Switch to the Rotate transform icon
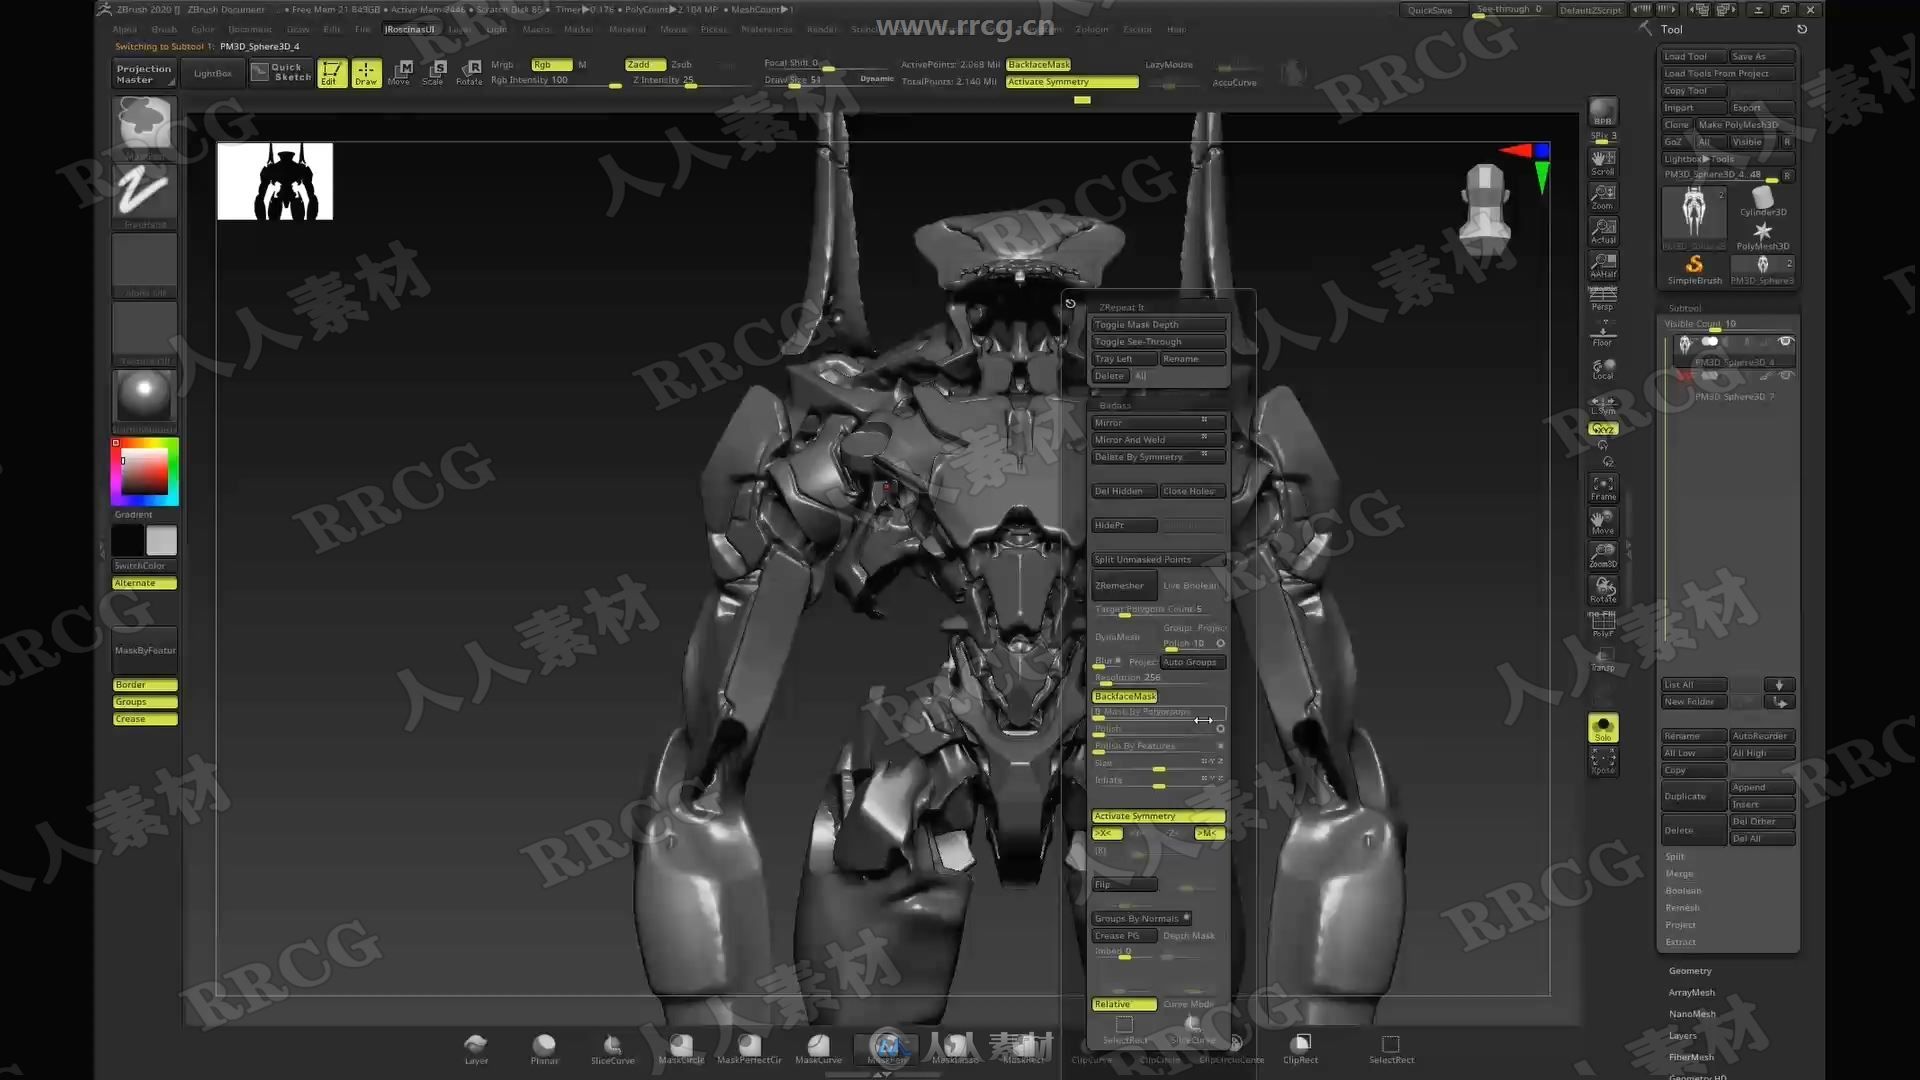 click(469, 73)
